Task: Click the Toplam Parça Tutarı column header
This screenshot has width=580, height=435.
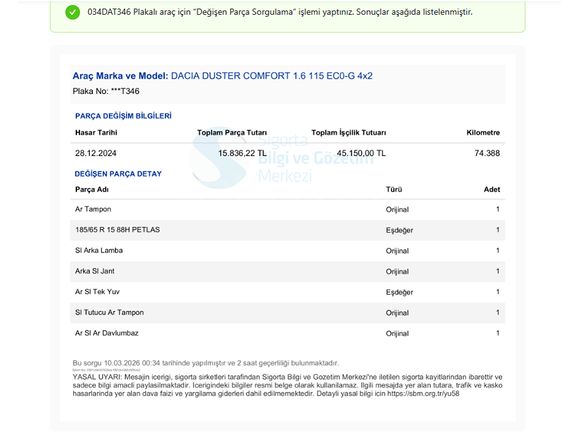Action: 232,132
